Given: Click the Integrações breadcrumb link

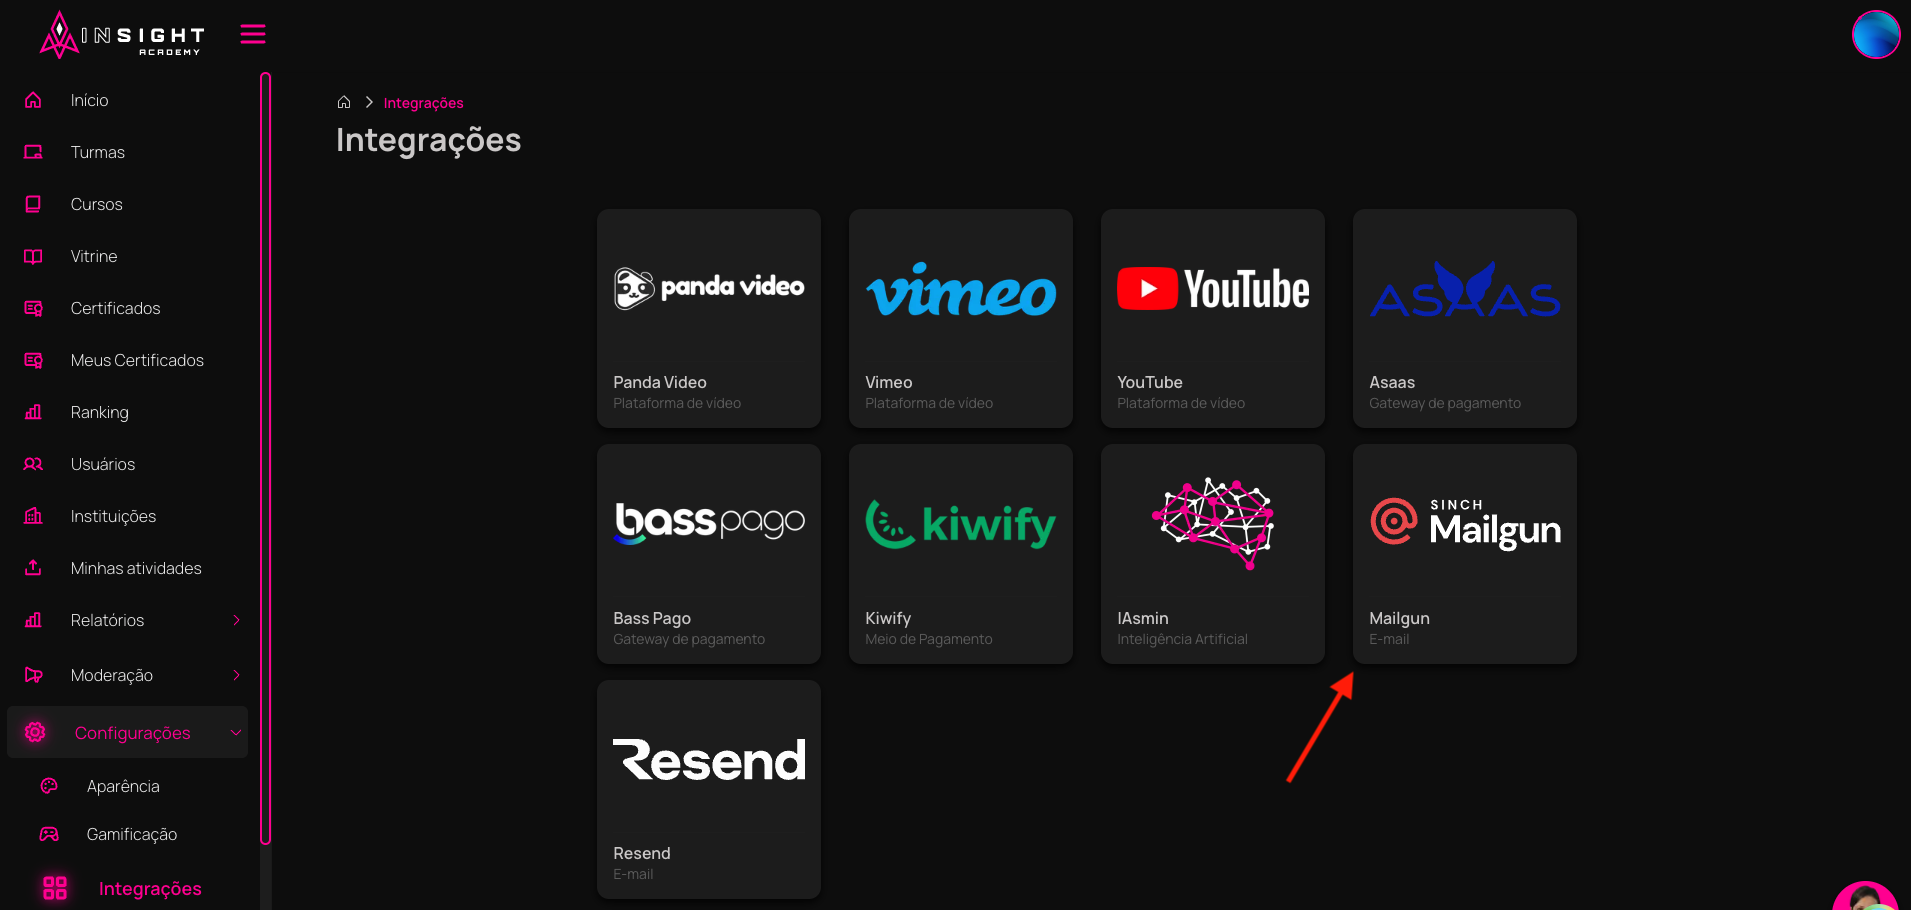Looking at the screenshot, I should click(424, 103).
